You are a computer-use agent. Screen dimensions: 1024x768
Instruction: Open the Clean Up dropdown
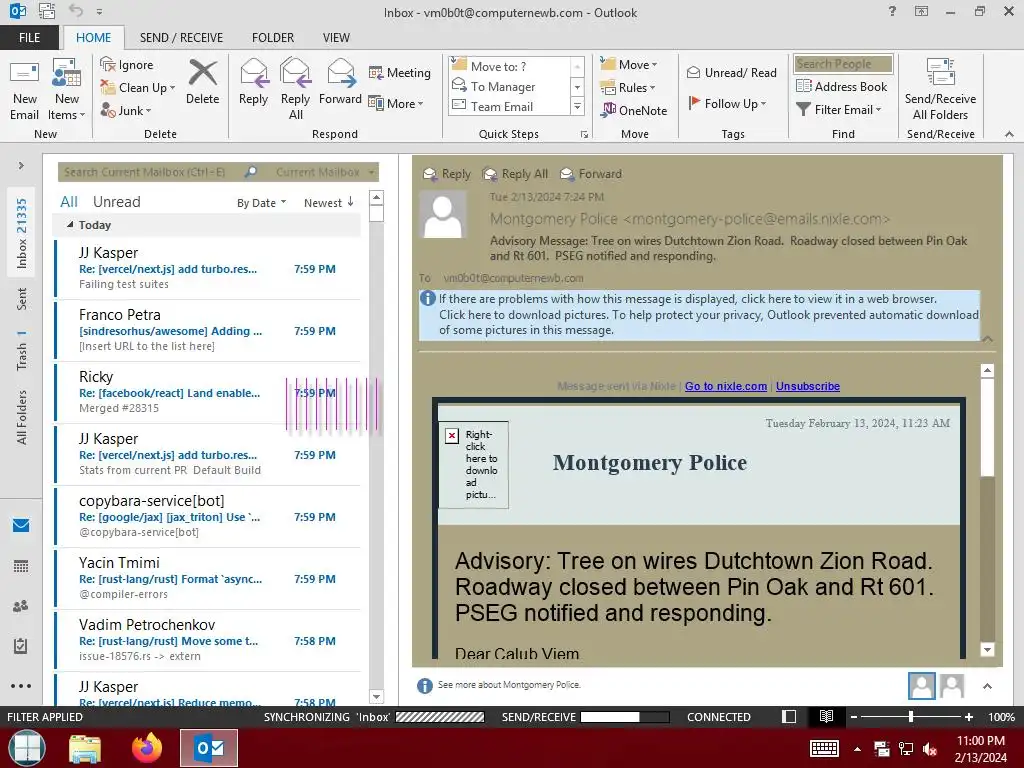coord(138,88)
